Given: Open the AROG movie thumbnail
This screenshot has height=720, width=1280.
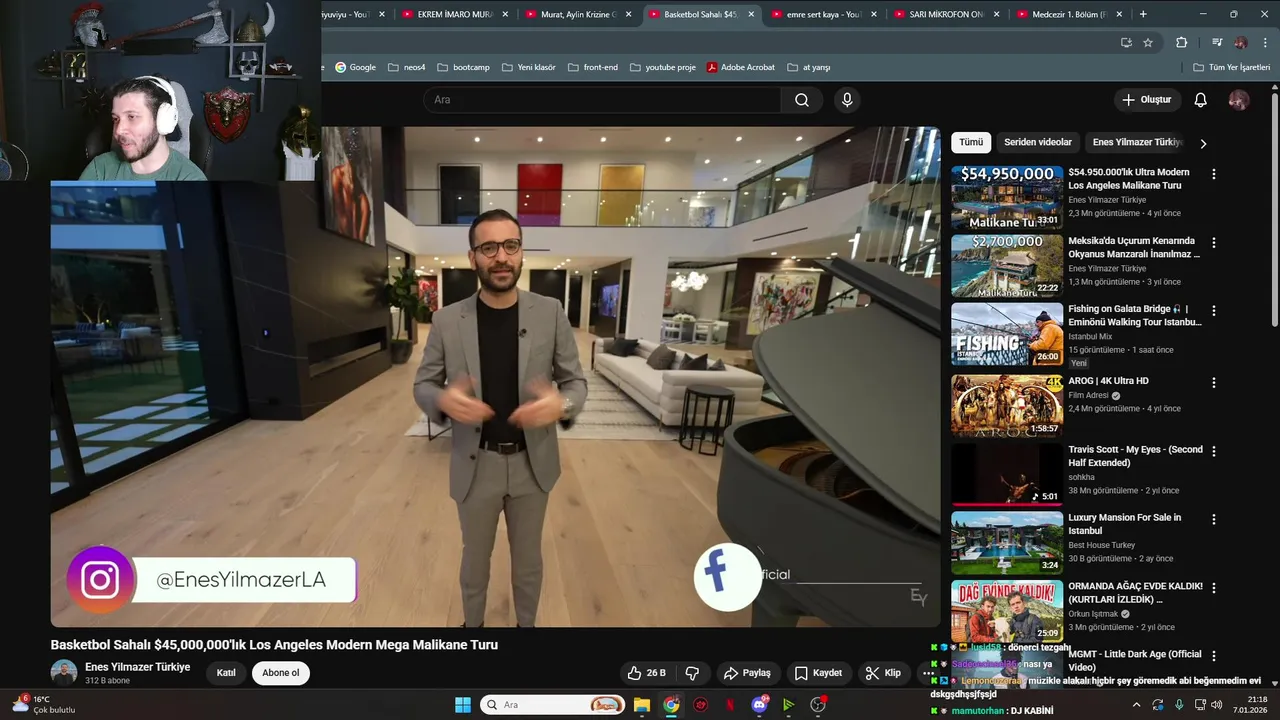Looking at the screenshot, I should click(1007, 405).
